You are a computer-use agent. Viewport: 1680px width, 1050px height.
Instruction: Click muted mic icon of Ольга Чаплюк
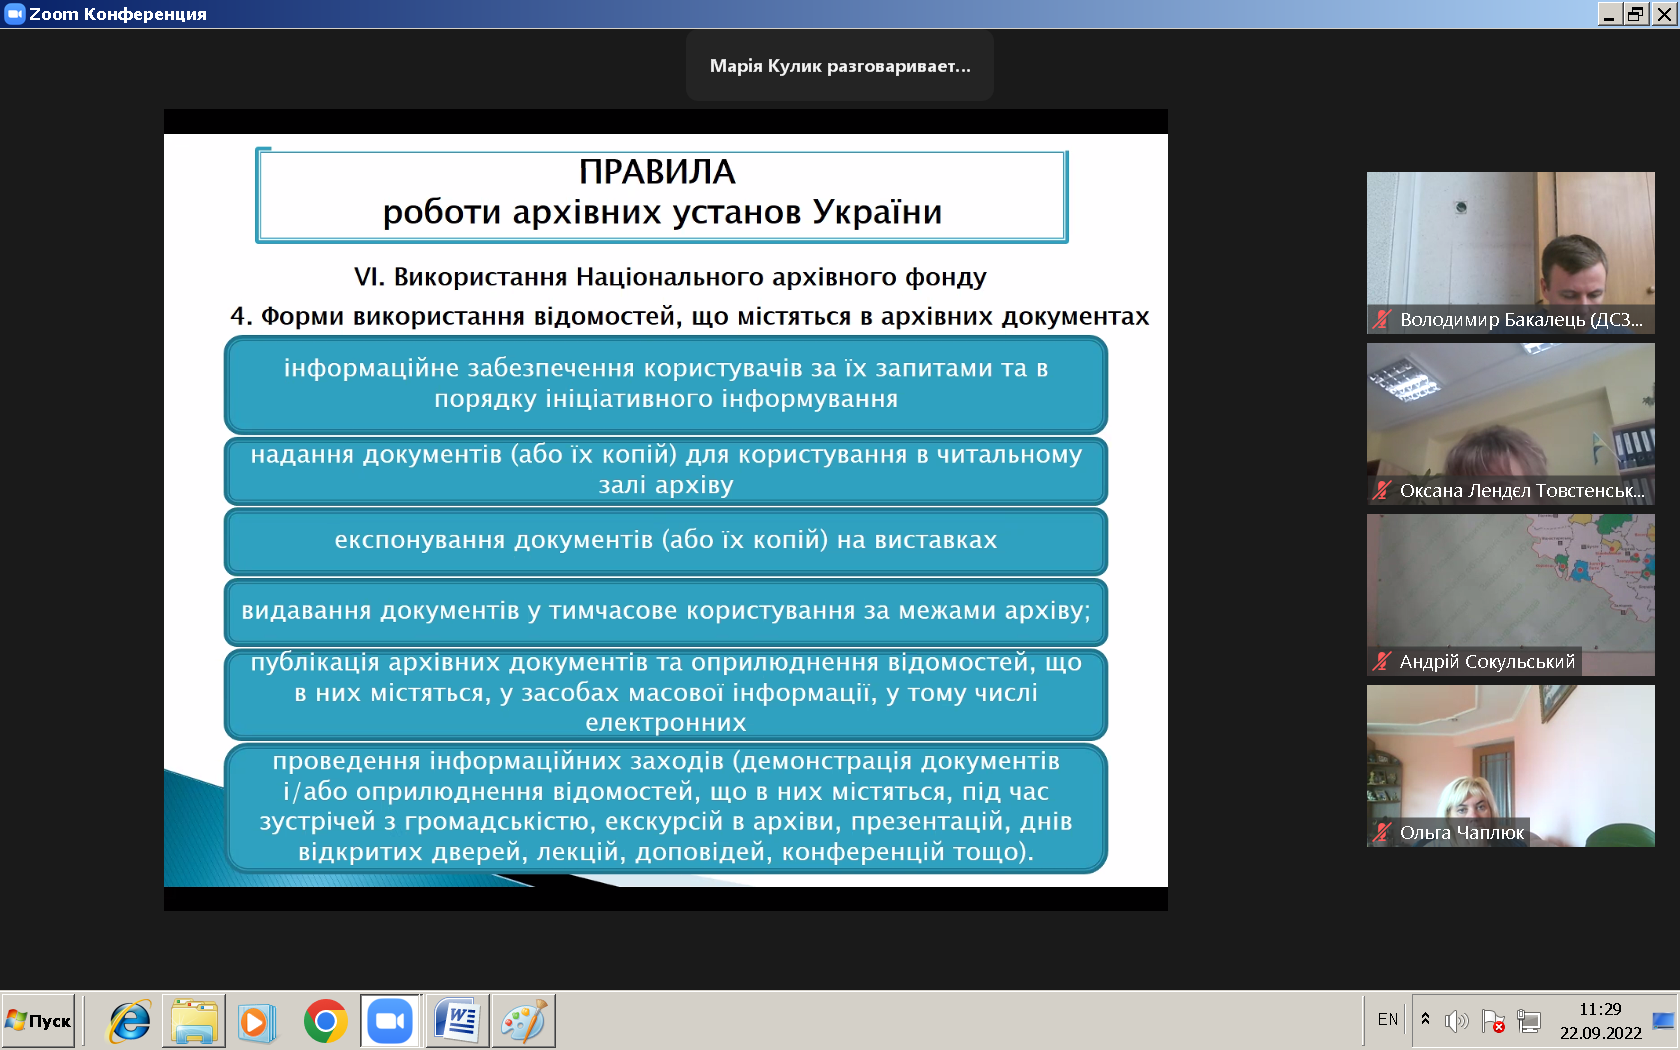pos(1382,833)
